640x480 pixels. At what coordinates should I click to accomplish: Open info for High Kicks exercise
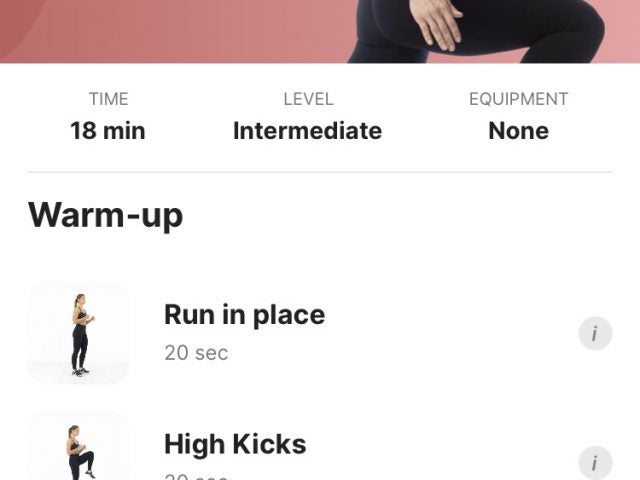coord(595,463)
